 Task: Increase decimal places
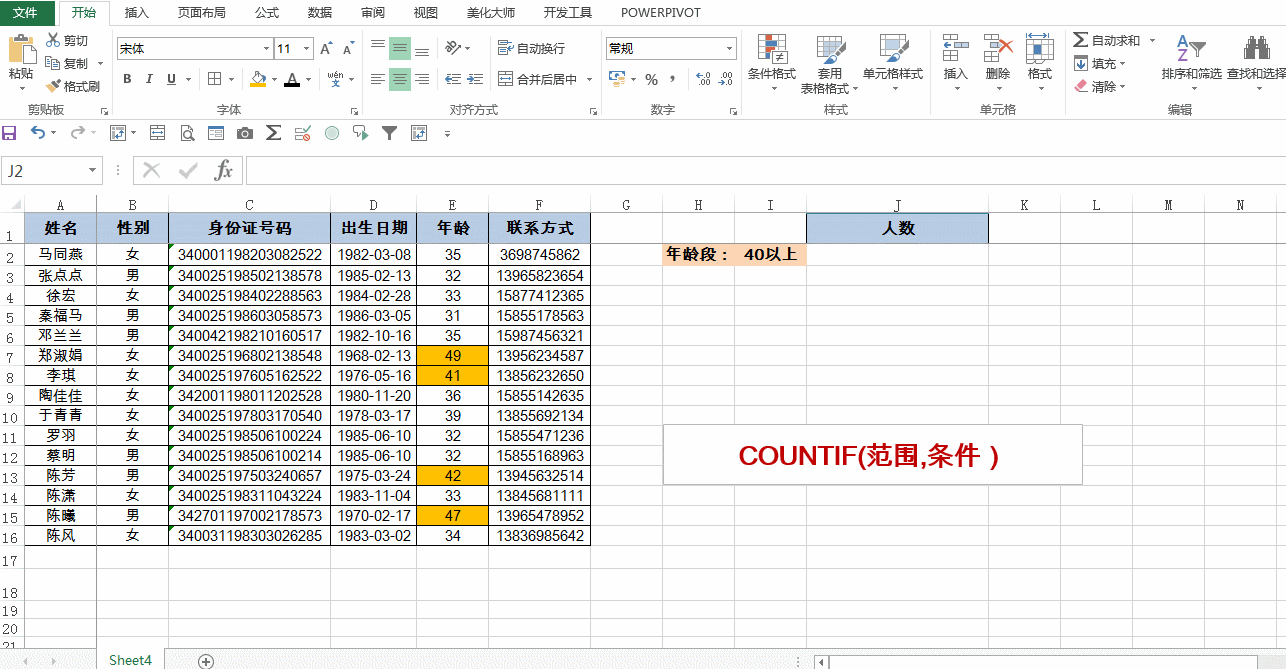coord(702,79)
